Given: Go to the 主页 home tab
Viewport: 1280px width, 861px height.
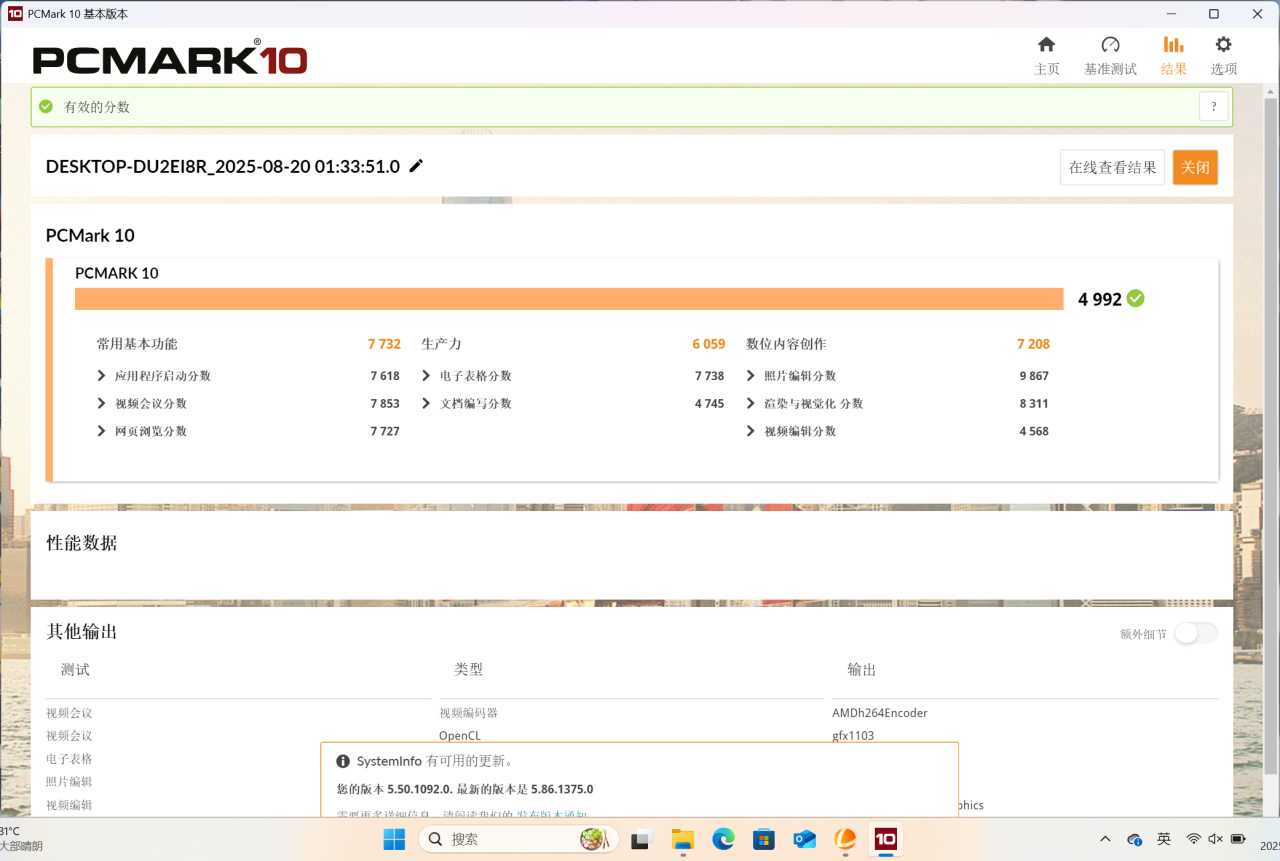Looking at the screenshot, I should point(1046,56).
